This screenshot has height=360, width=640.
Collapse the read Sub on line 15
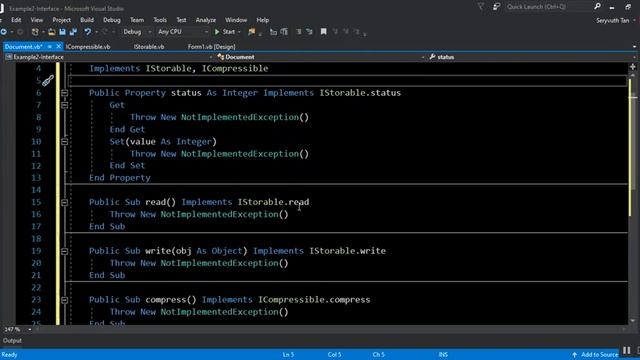pos(64,202)
